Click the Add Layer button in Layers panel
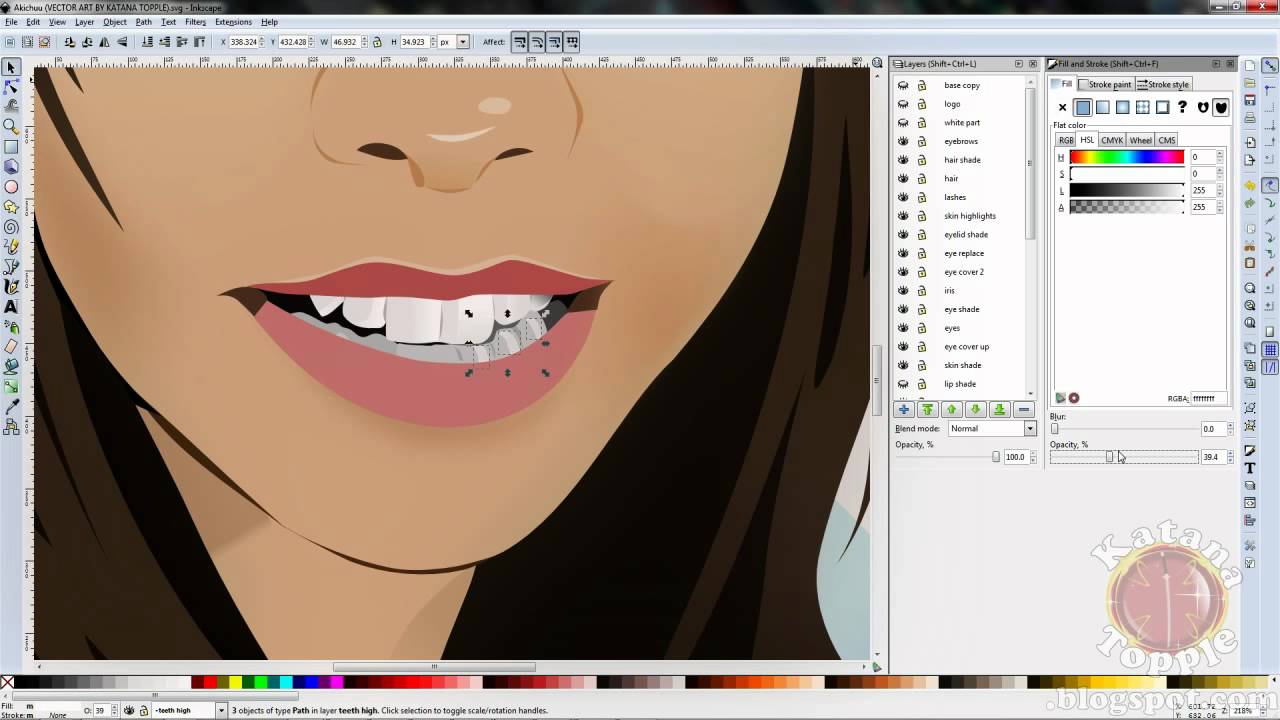Image resolution: width=1280 pixels, height=720 pixels. (x=903, y=409)
